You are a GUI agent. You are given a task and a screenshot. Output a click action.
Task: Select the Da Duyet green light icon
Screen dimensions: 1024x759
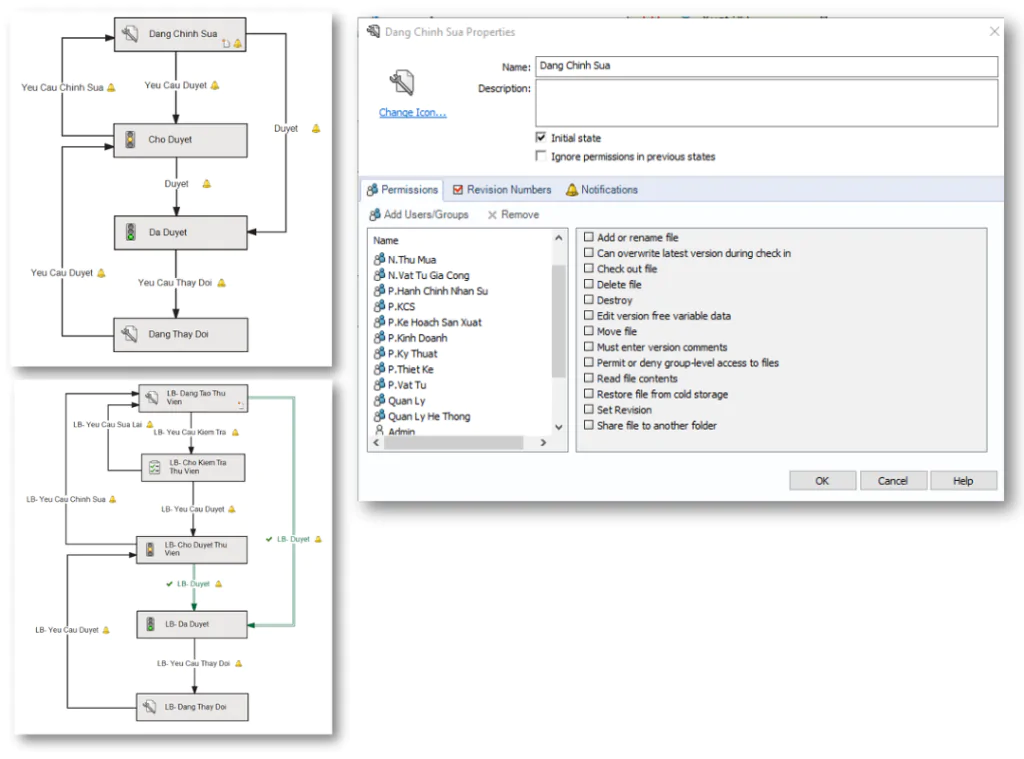click(131, 232)
